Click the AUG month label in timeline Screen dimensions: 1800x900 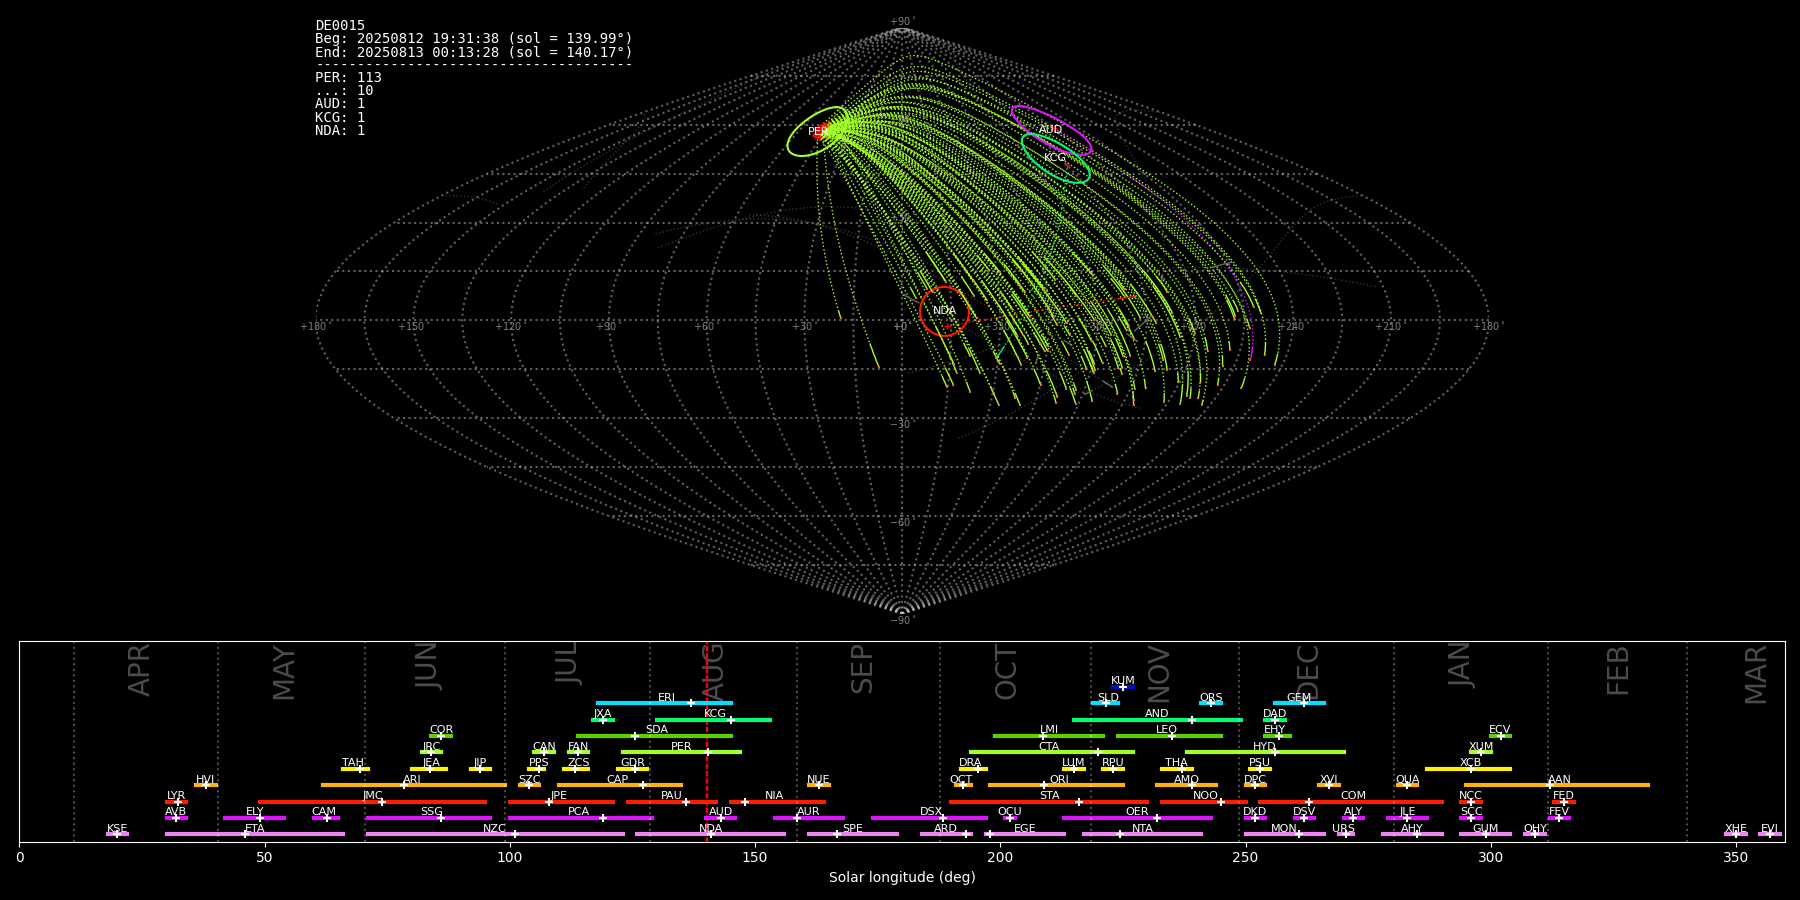point(713,673)
